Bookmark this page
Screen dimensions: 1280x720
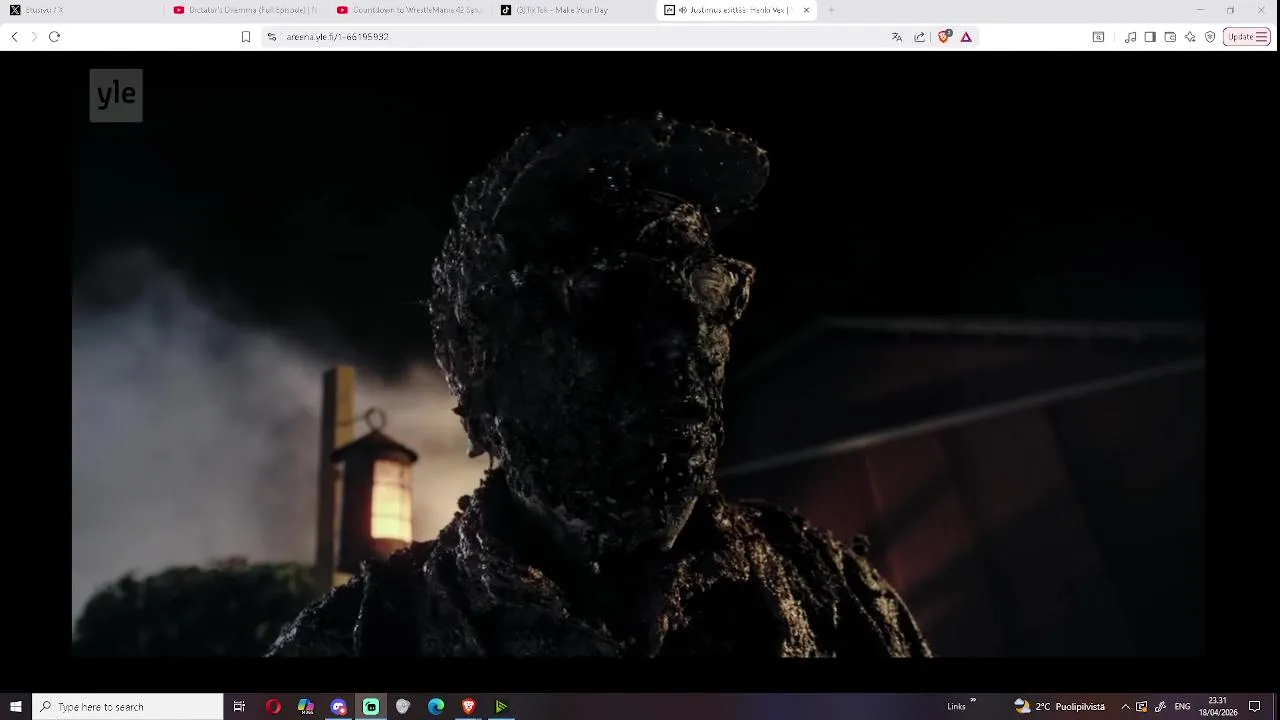coord(246,37)
